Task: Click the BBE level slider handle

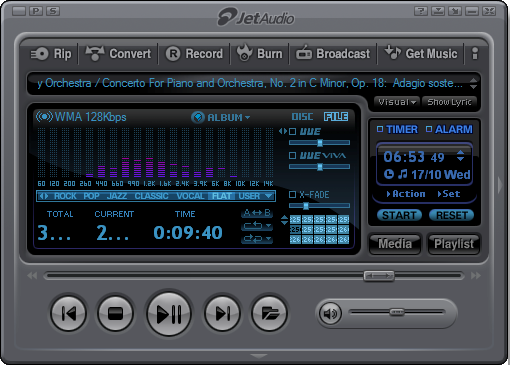Action: click(320, 143)
